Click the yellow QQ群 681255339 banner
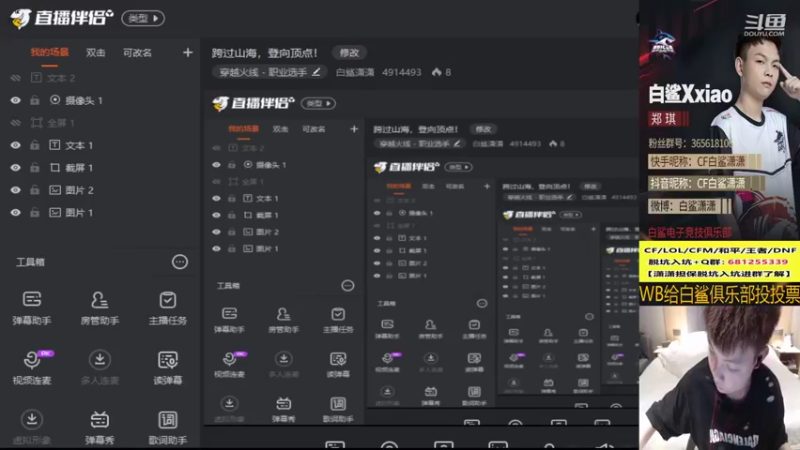 719,262
